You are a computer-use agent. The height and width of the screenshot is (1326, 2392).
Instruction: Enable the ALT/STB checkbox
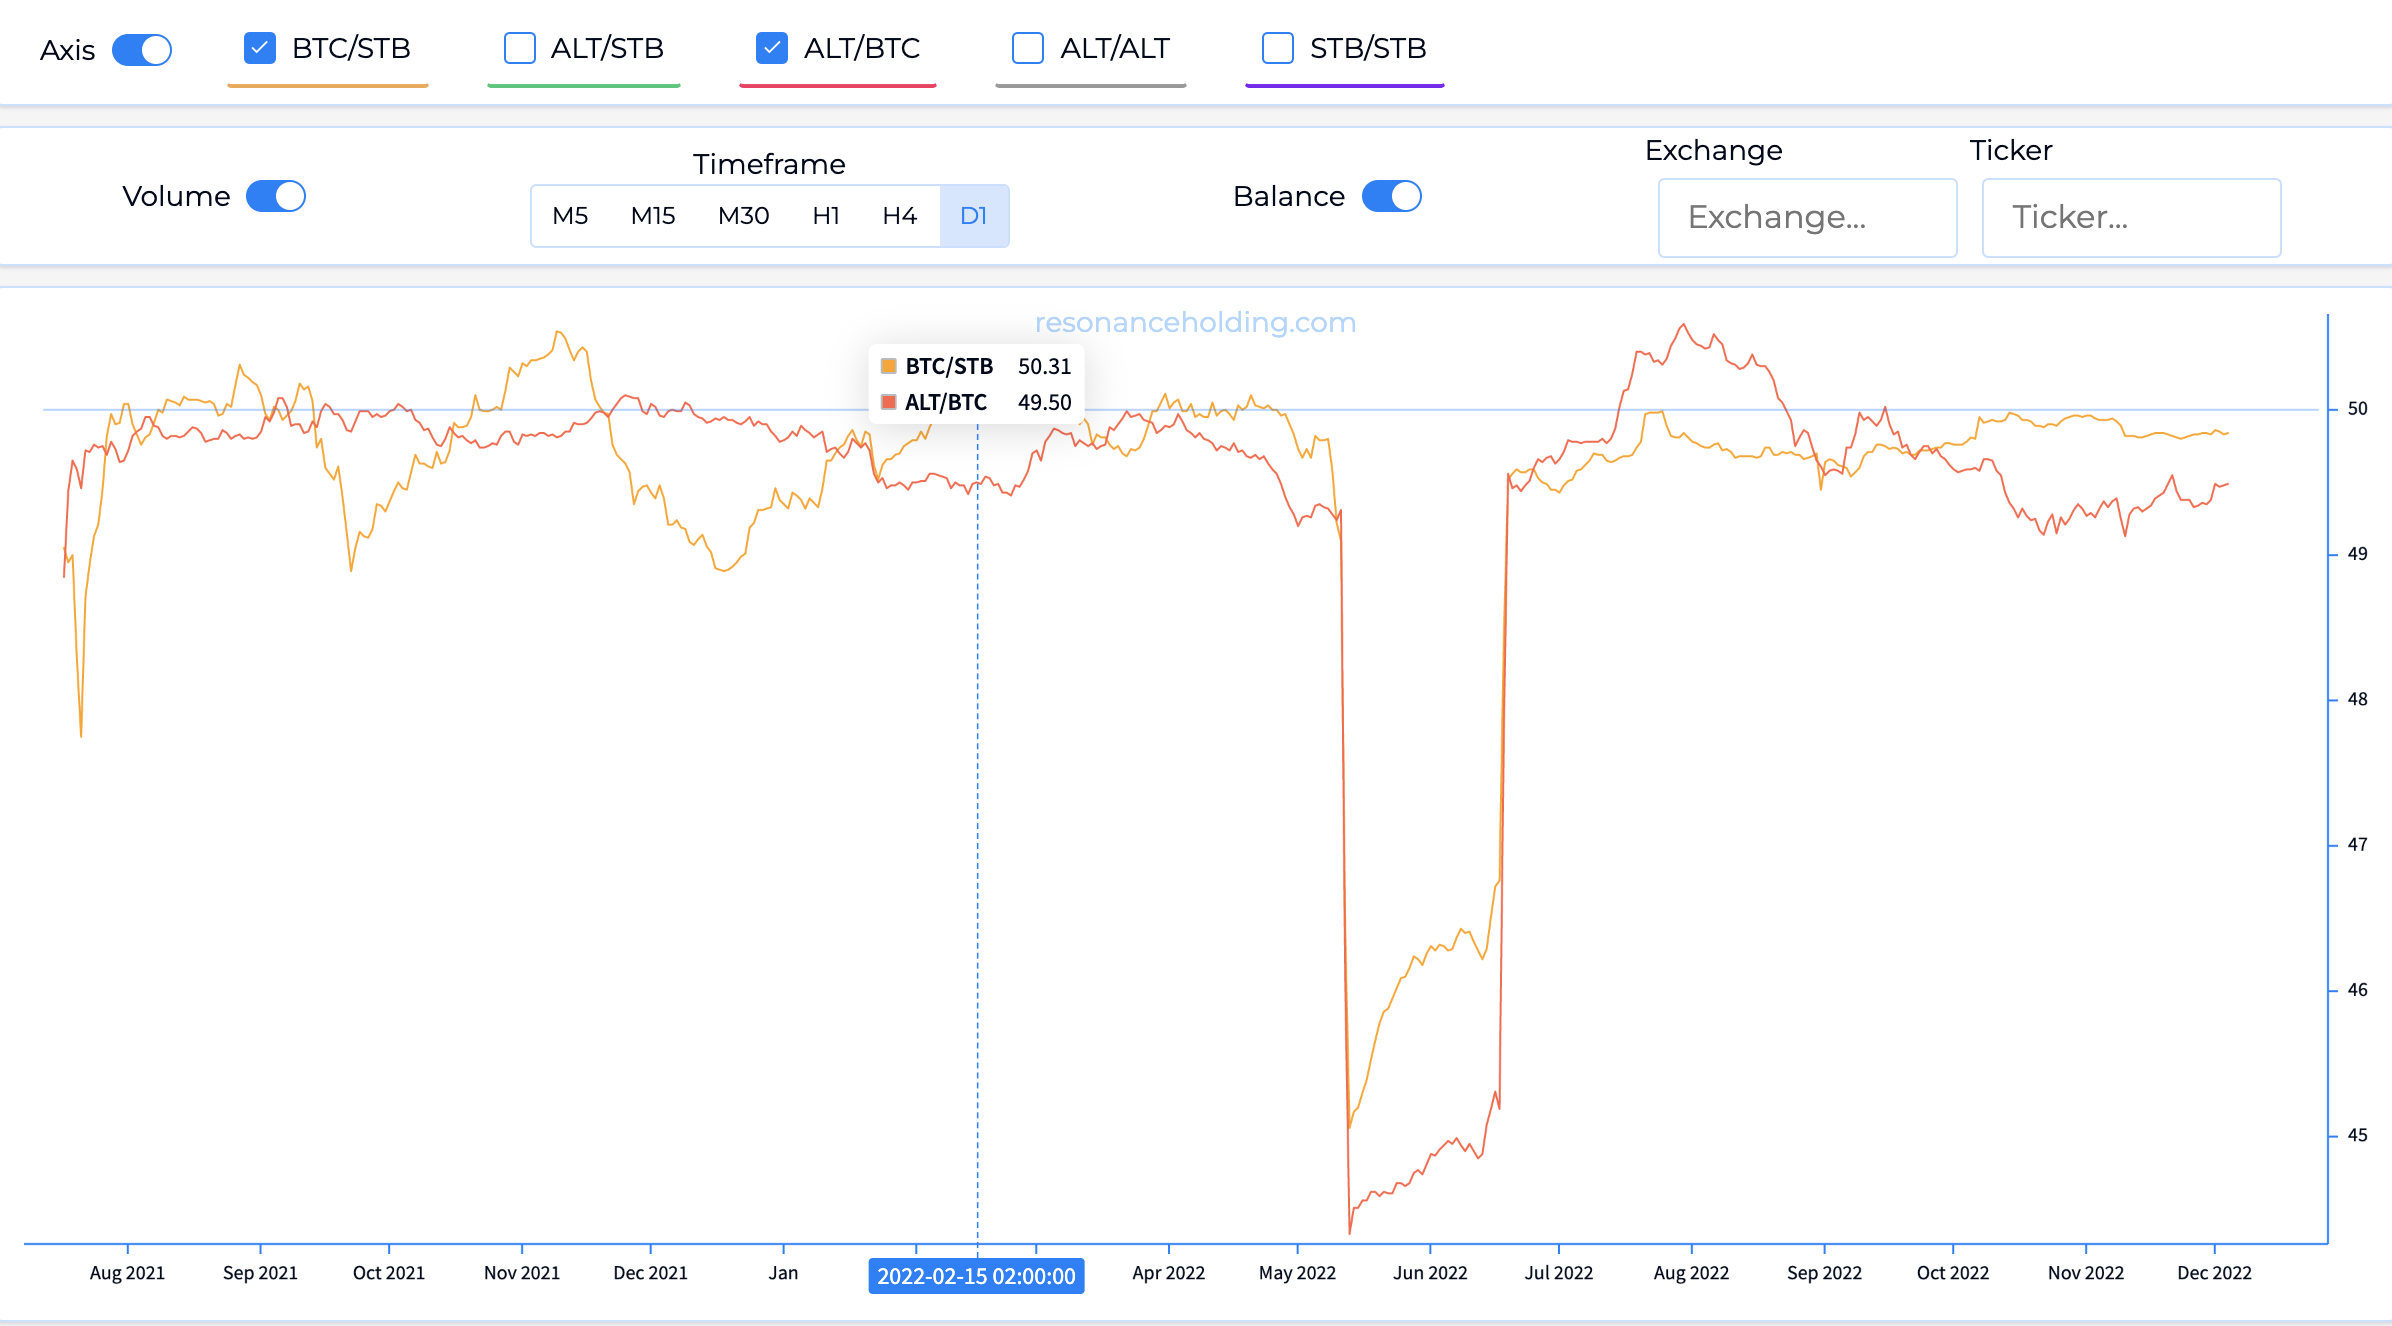click(519, 48)
